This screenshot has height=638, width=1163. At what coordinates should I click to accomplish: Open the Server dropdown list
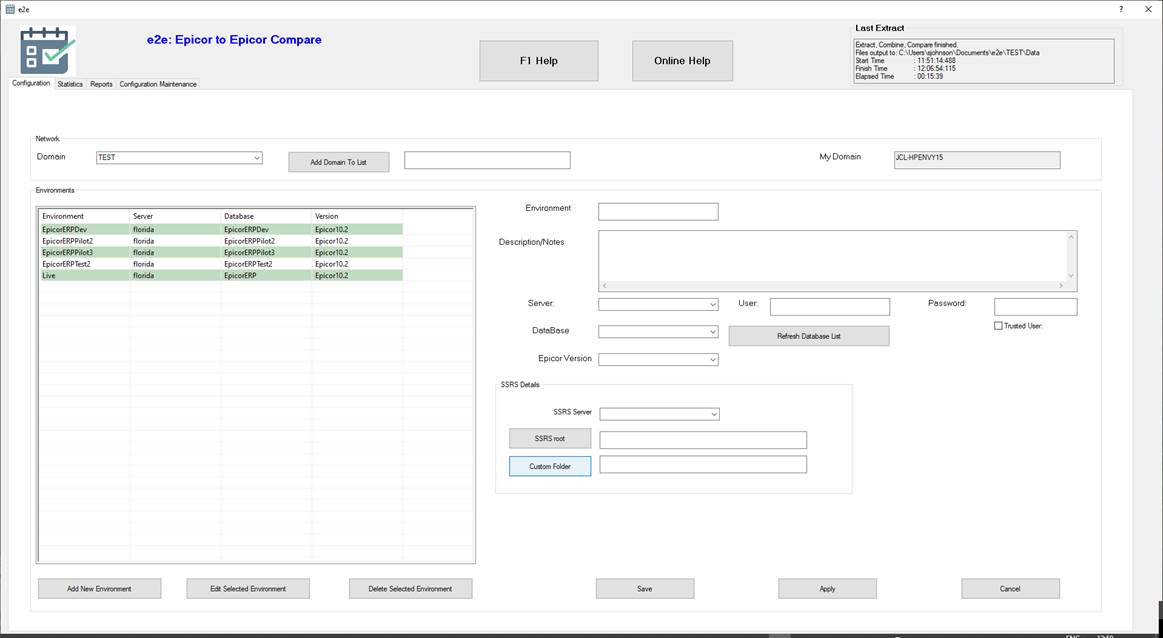pyautogui.click(x=712, y=305)
